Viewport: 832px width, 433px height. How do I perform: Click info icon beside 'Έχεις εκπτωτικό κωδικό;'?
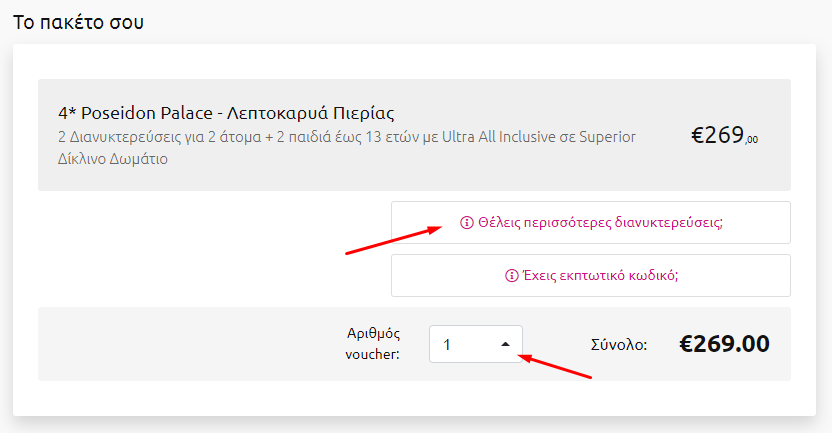click(512, 276)
